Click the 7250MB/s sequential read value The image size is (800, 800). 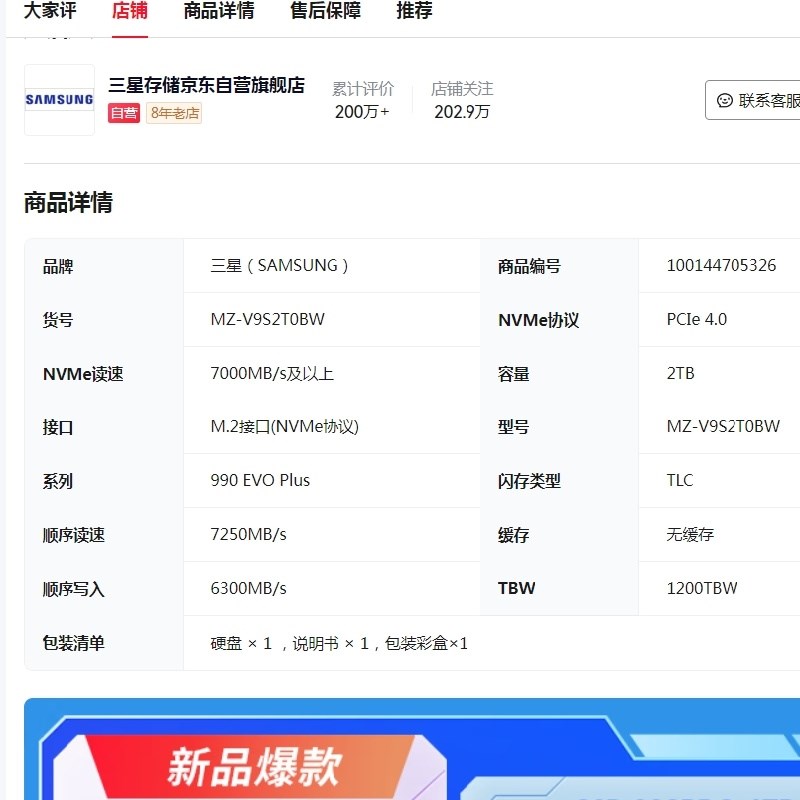click(x=248, y=535)
